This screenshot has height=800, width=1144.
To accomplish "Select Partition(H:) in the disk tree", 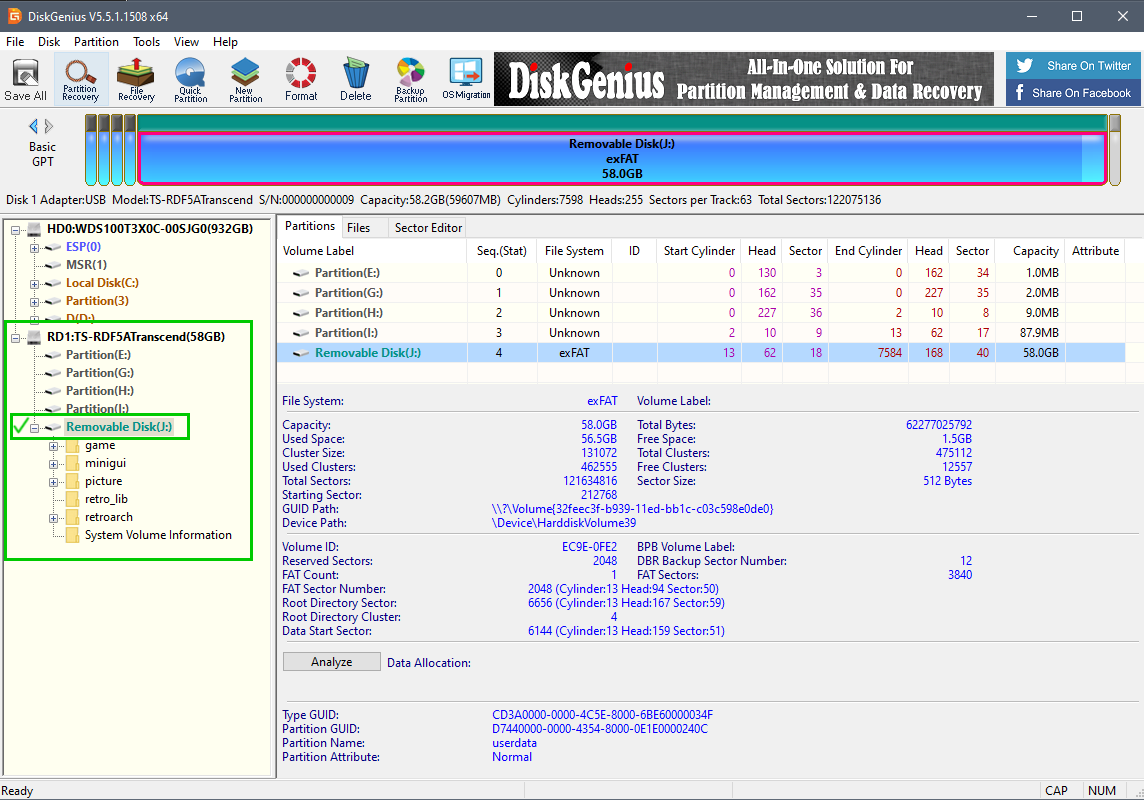I will (x=100, y=391).
